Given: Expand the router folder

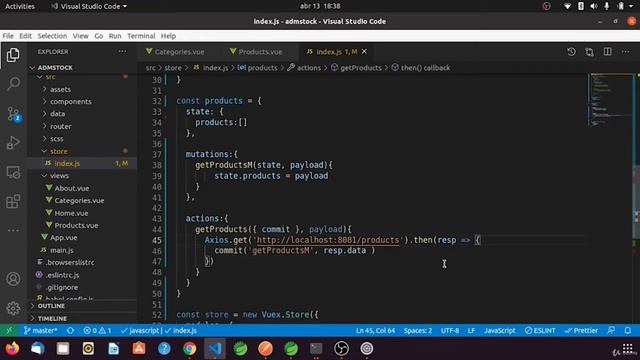Looking at the screenshot, I should coord(60,126).
